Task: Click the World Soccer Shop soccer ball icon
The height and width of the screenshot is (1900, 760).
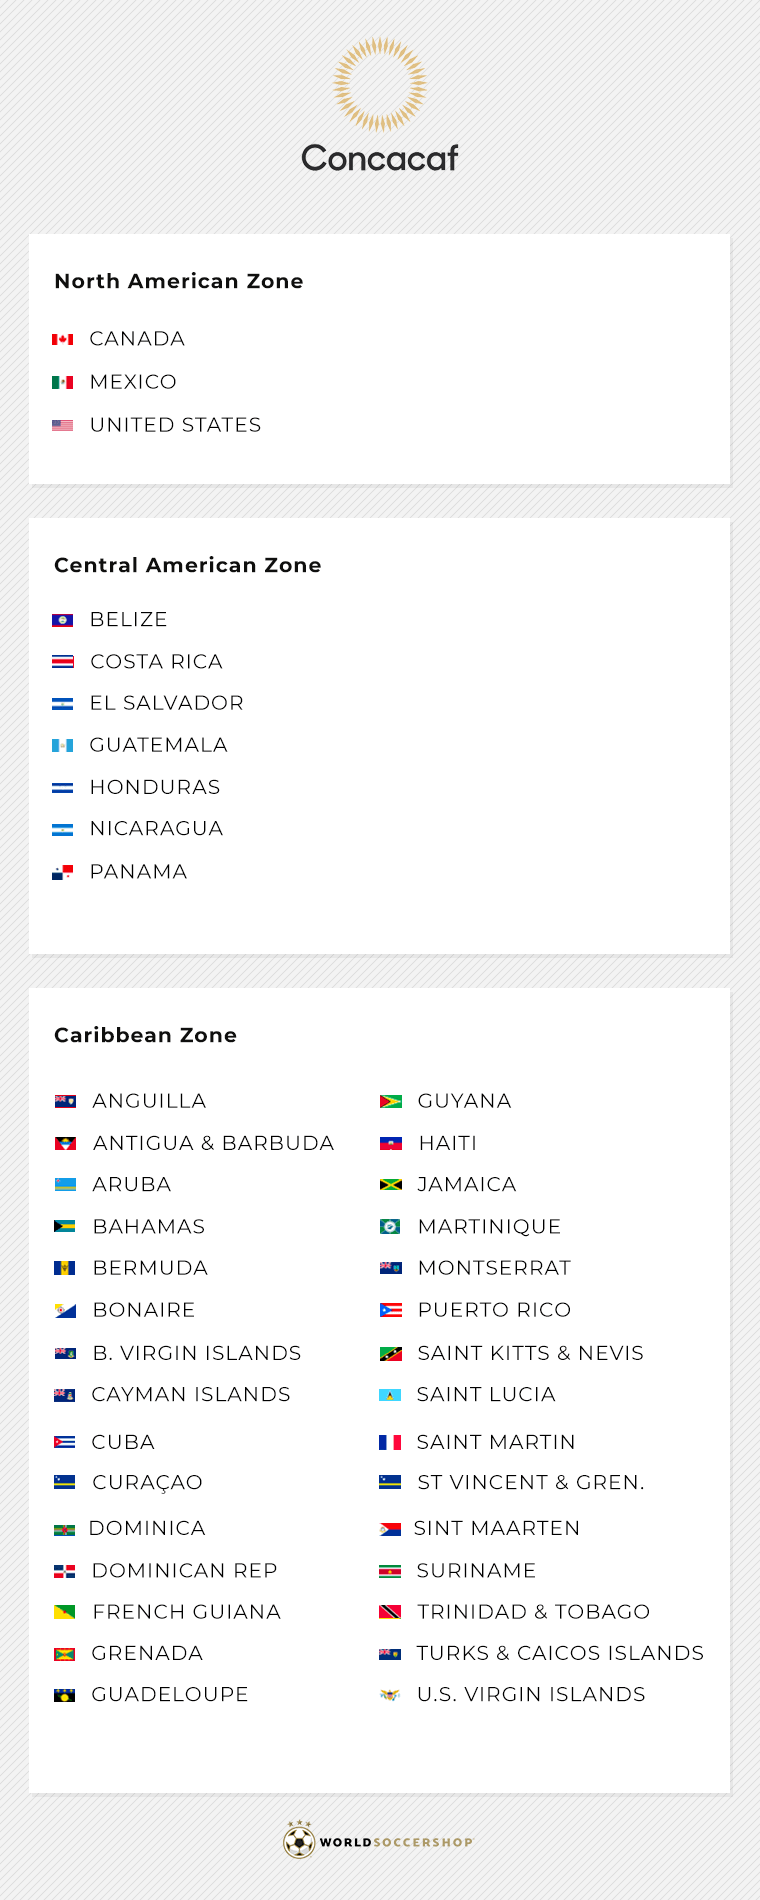Action: coord(299,1841)
